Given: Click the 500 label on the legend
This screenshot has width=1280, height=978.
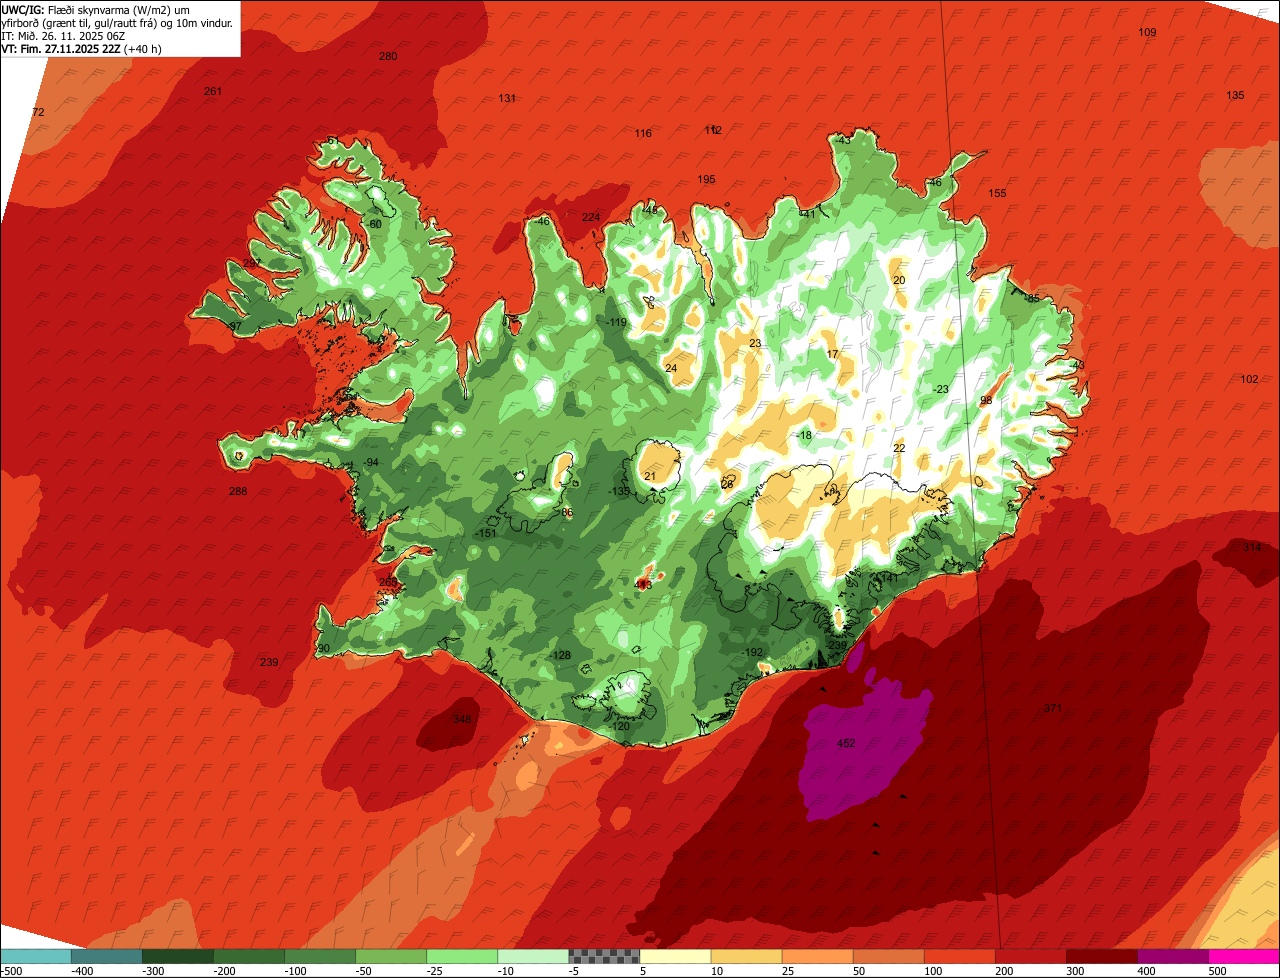Looking at the screenshot, I should click(1218, 971).
